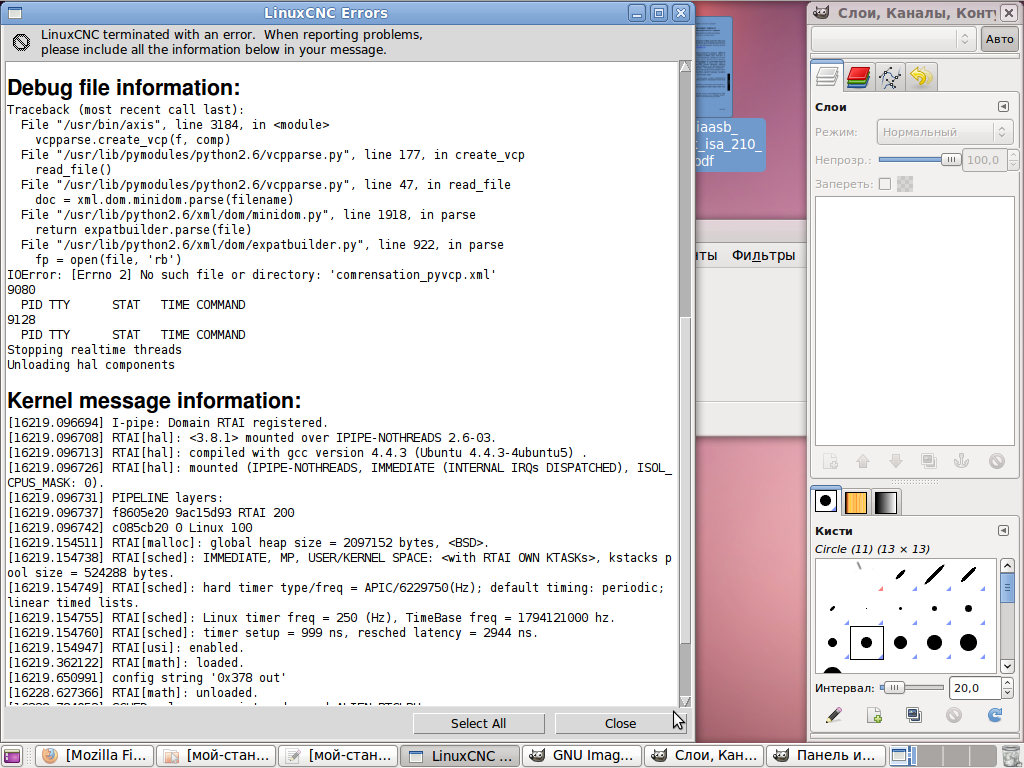Click the Close button in LinuxCNC Errors dialog
This screenshot has height=768, width=1024.
pyautogui.click(x=620, y=724)
